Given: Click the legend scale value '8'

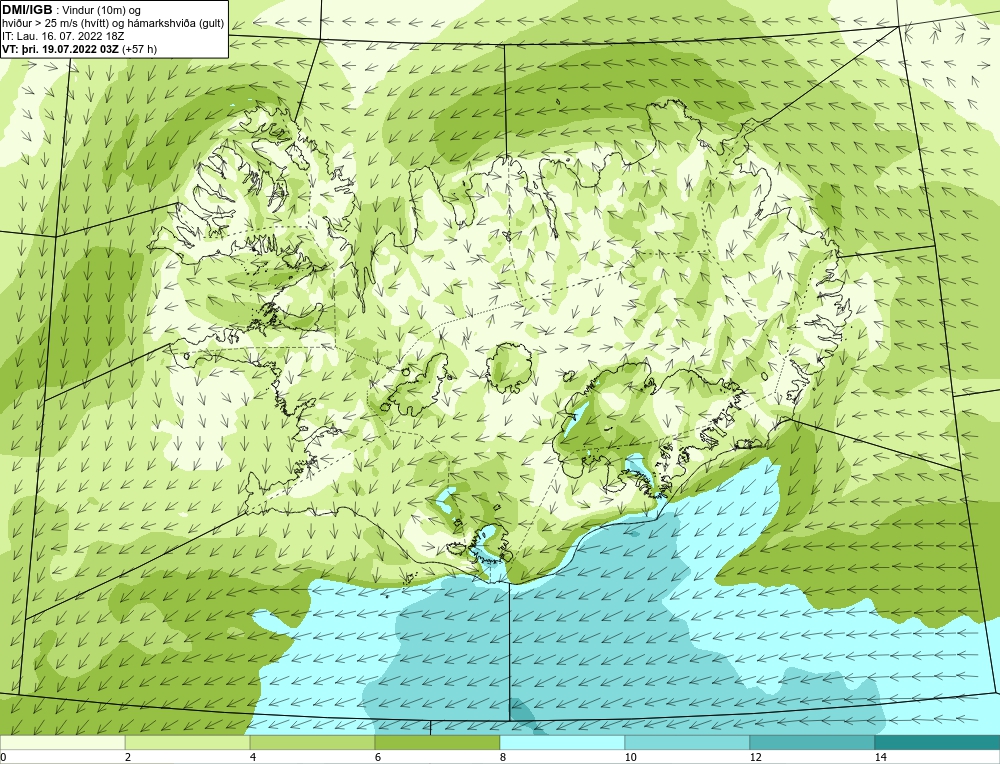Looking at the screenshot, I should 503,757.
